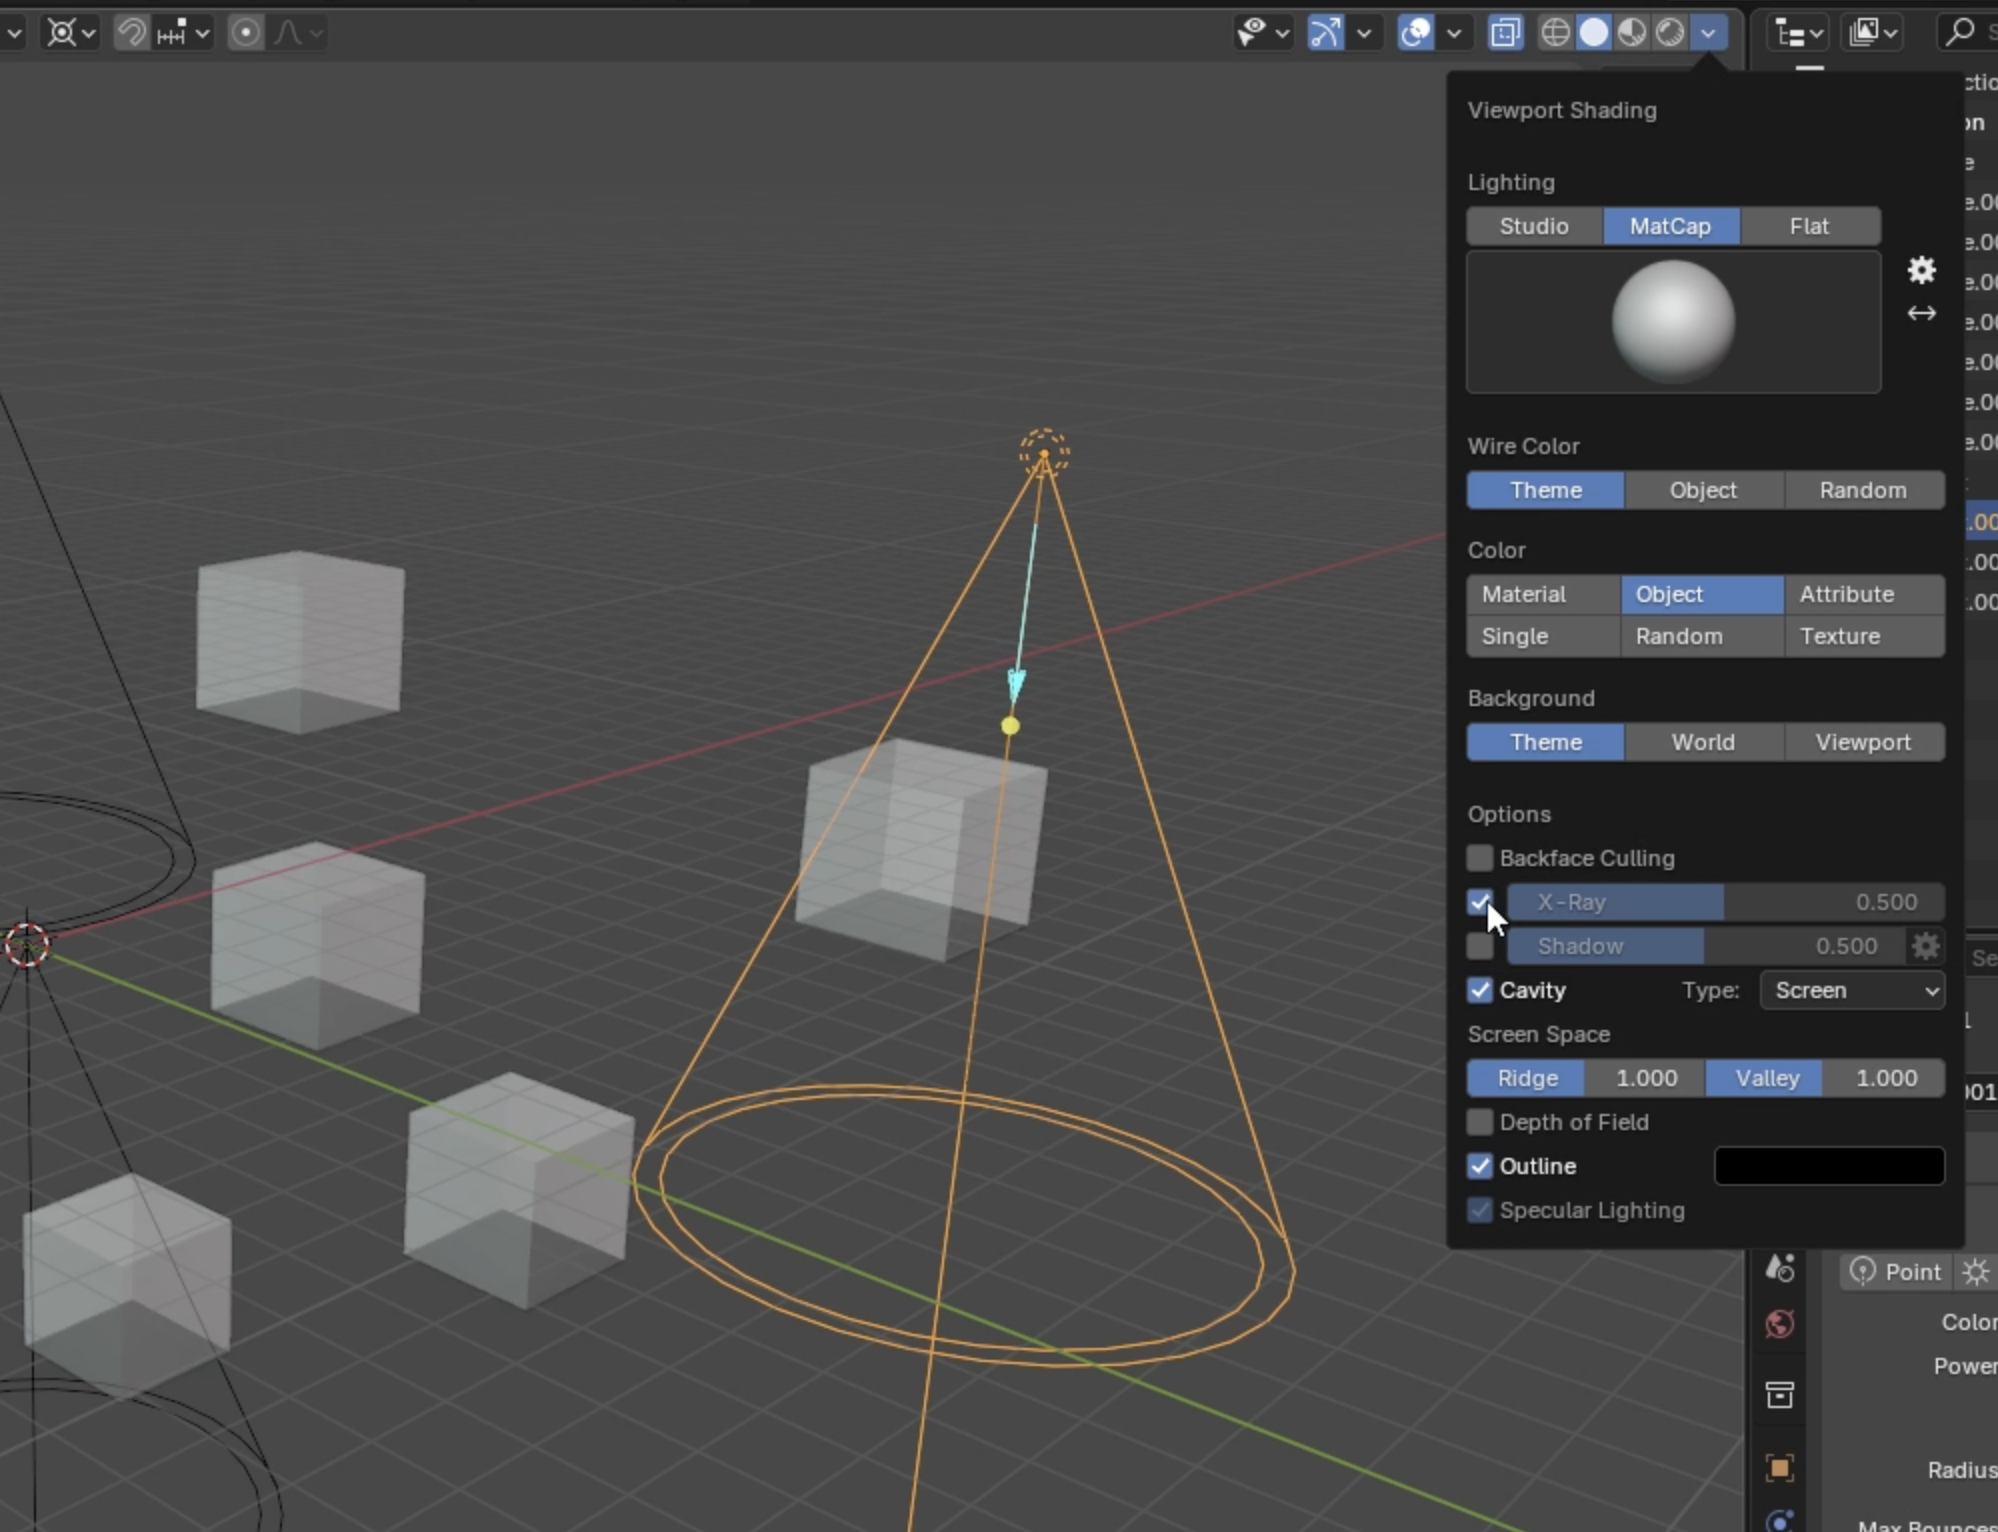Open pivot point dropdown
This screenshot has width=1998, height=1532.
point(72,33)
